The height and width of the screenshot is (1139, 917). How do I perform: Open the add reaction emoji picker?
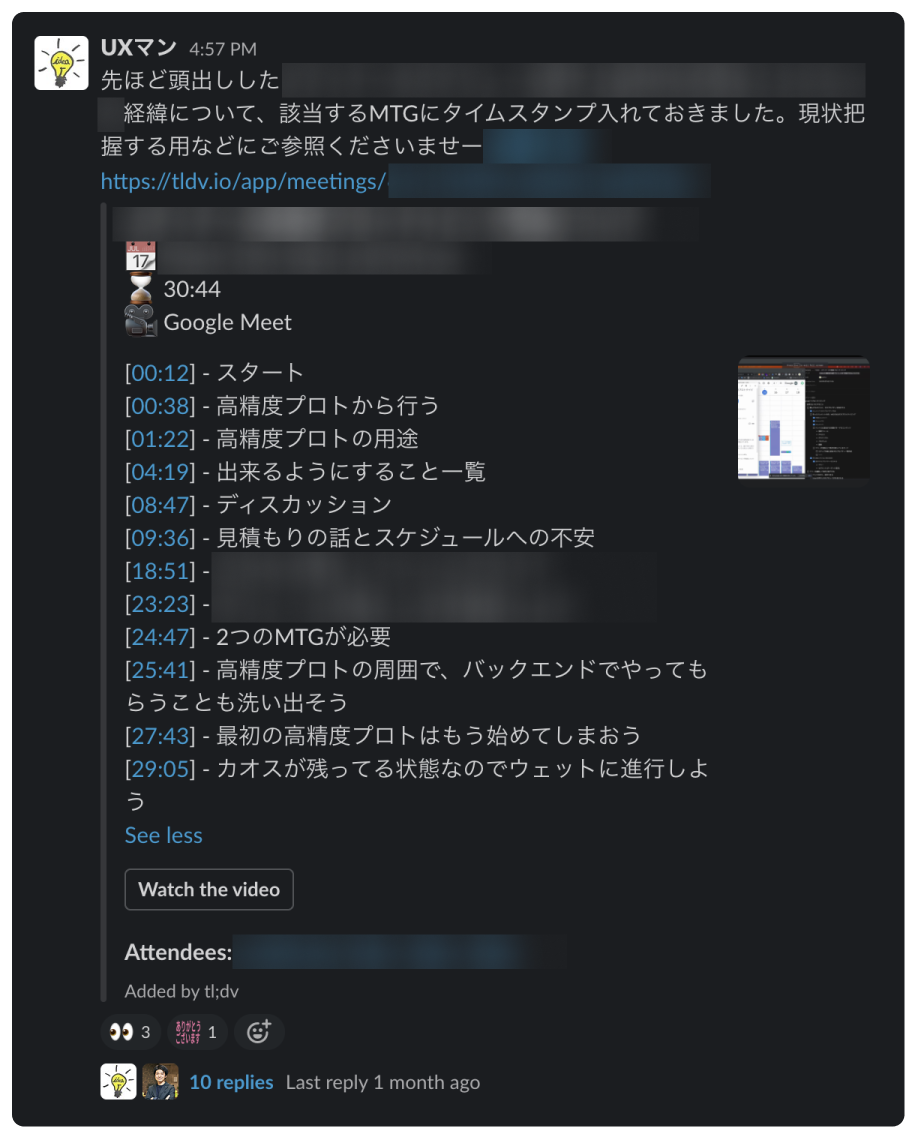[x=259, y=1032]
